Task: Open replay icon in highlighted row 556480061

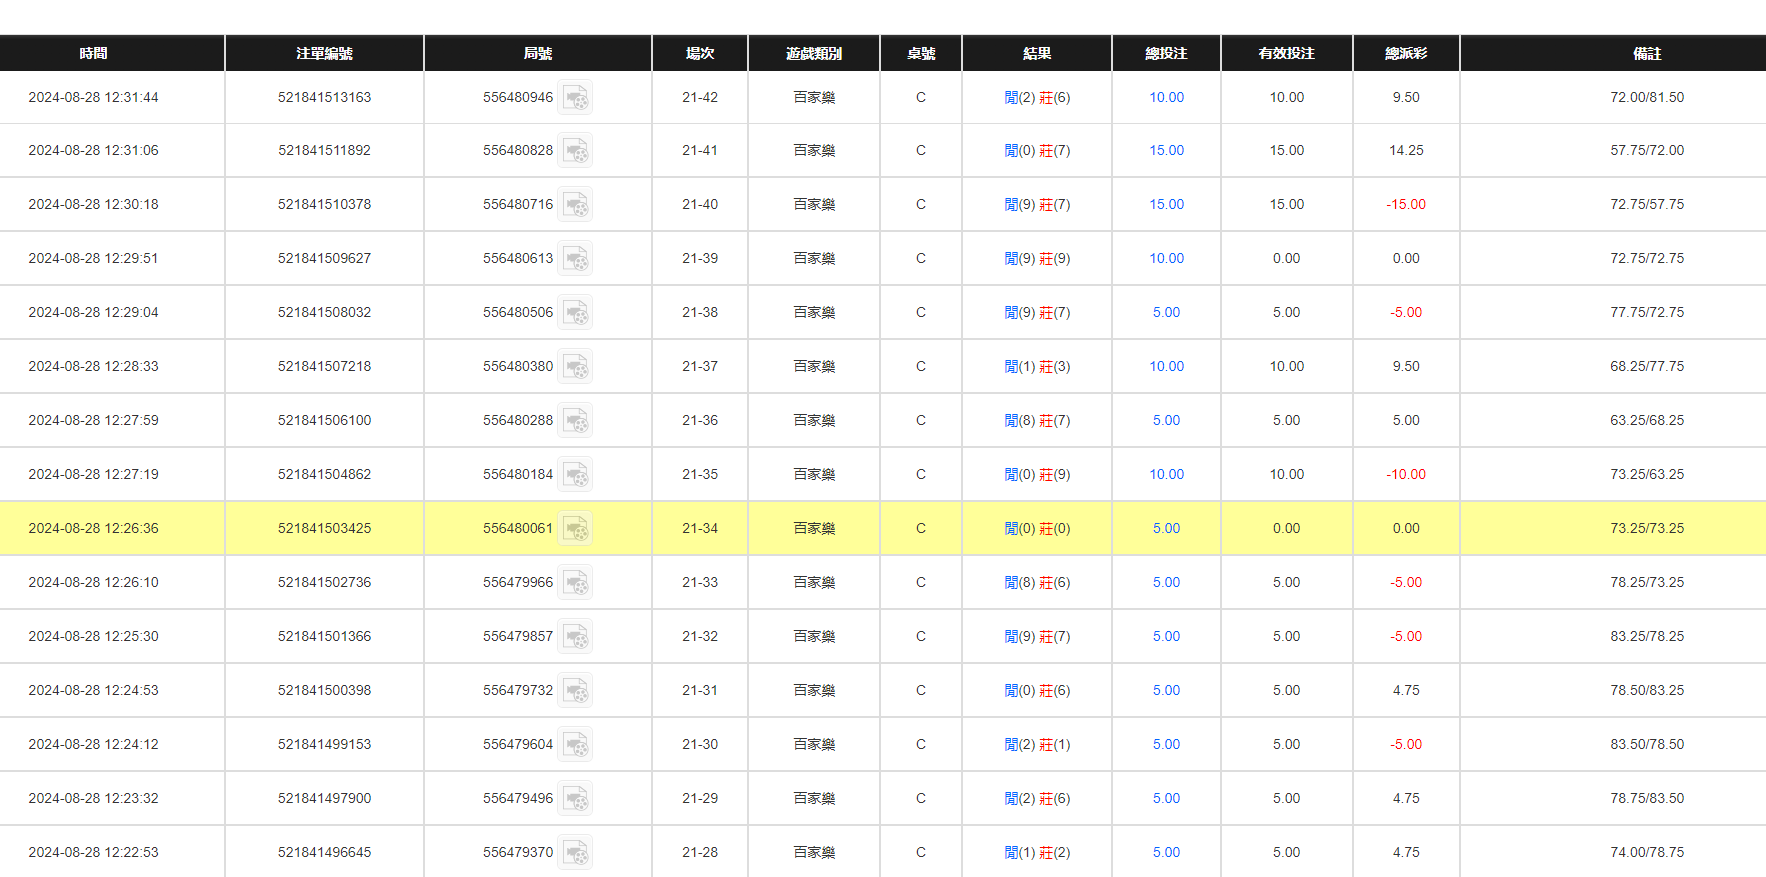Action: [x=575, y=529]
